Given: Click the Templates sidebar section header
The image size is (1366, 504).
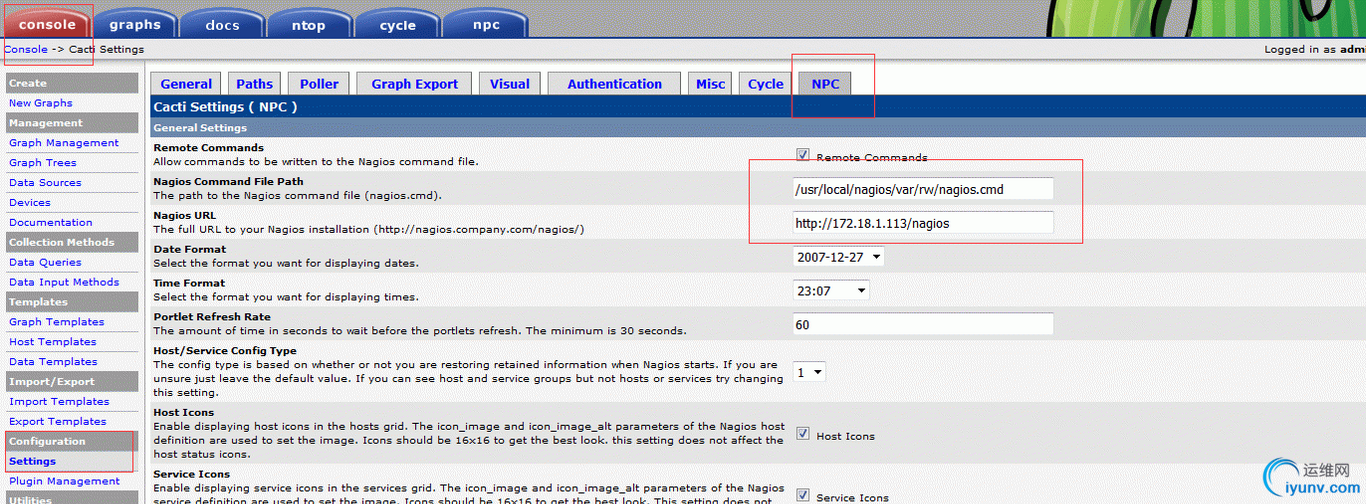Looking at the screenshot, I should [x=71, y=302].
